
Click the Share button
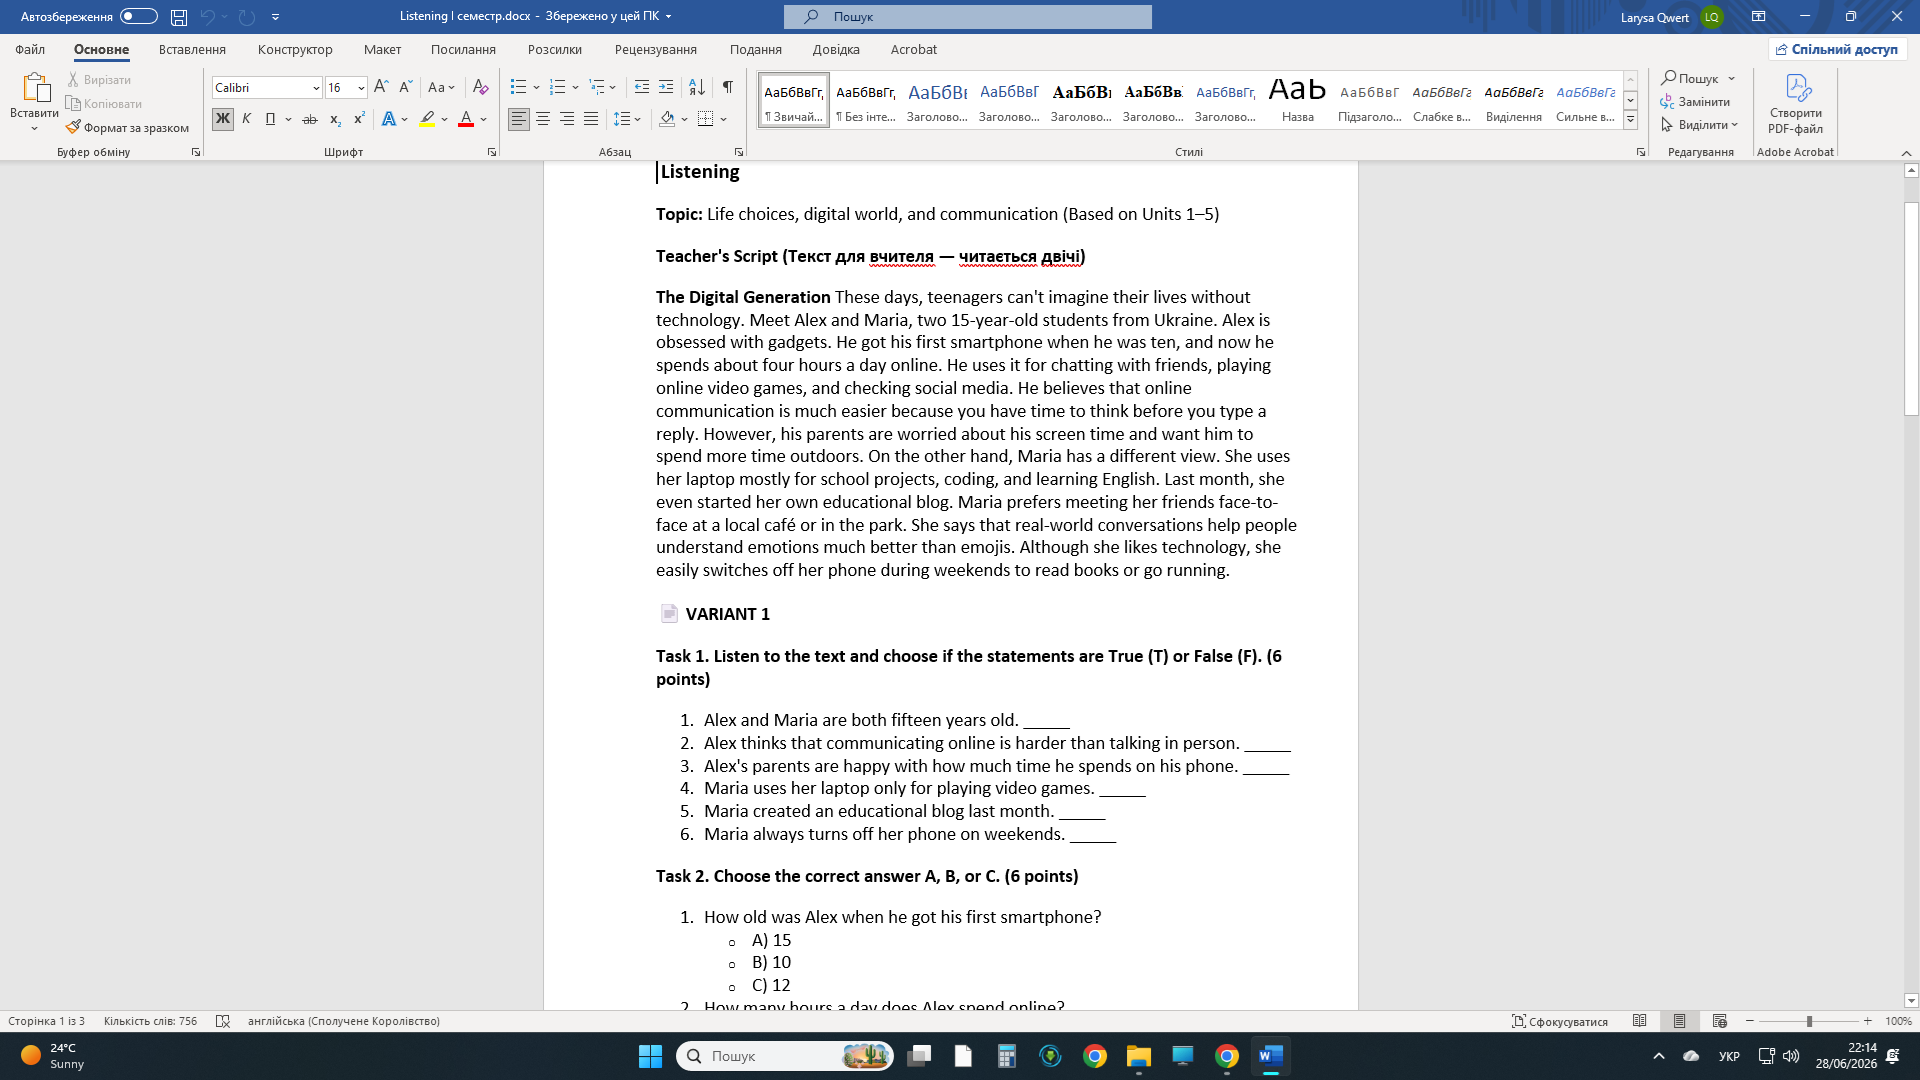point(1838,49)
